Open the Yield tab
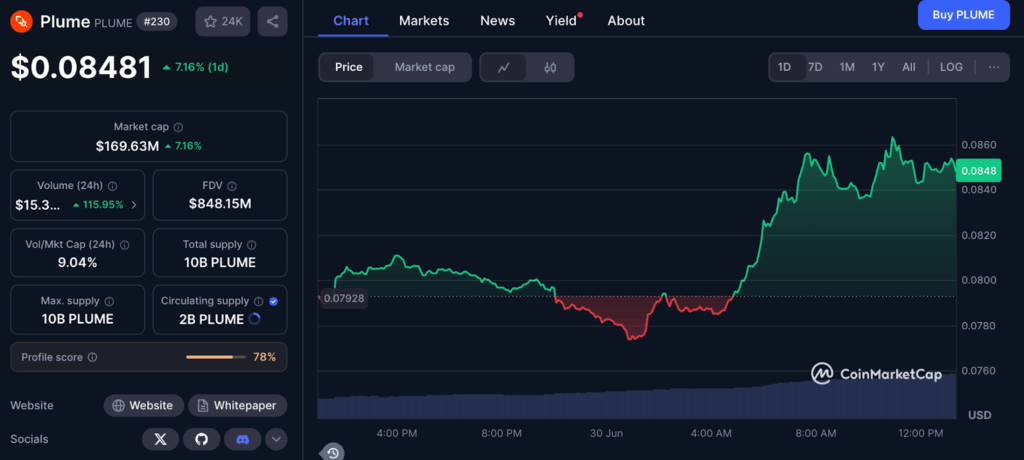The width and height of the screenshot is (1024, 460). [x=561, y=21]
